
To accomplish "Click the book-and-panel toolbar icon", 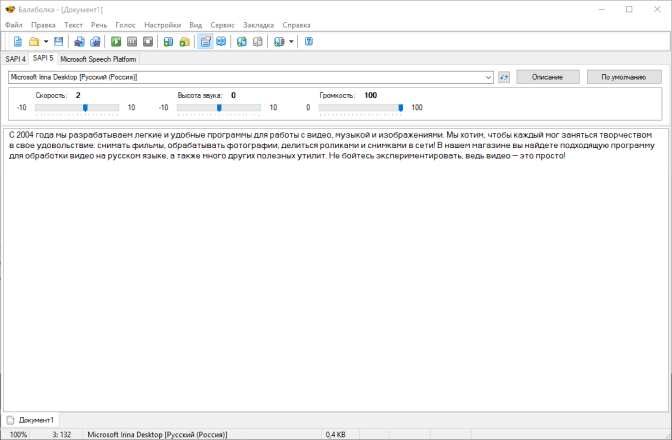I will (279, 42).
